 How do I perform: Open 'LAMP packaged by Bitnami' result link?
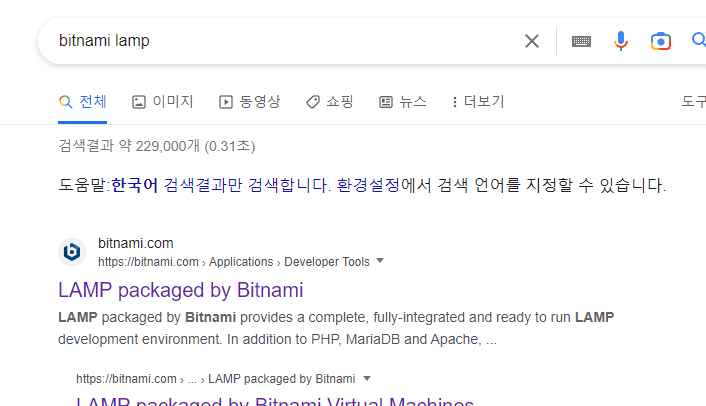[181, 290]
